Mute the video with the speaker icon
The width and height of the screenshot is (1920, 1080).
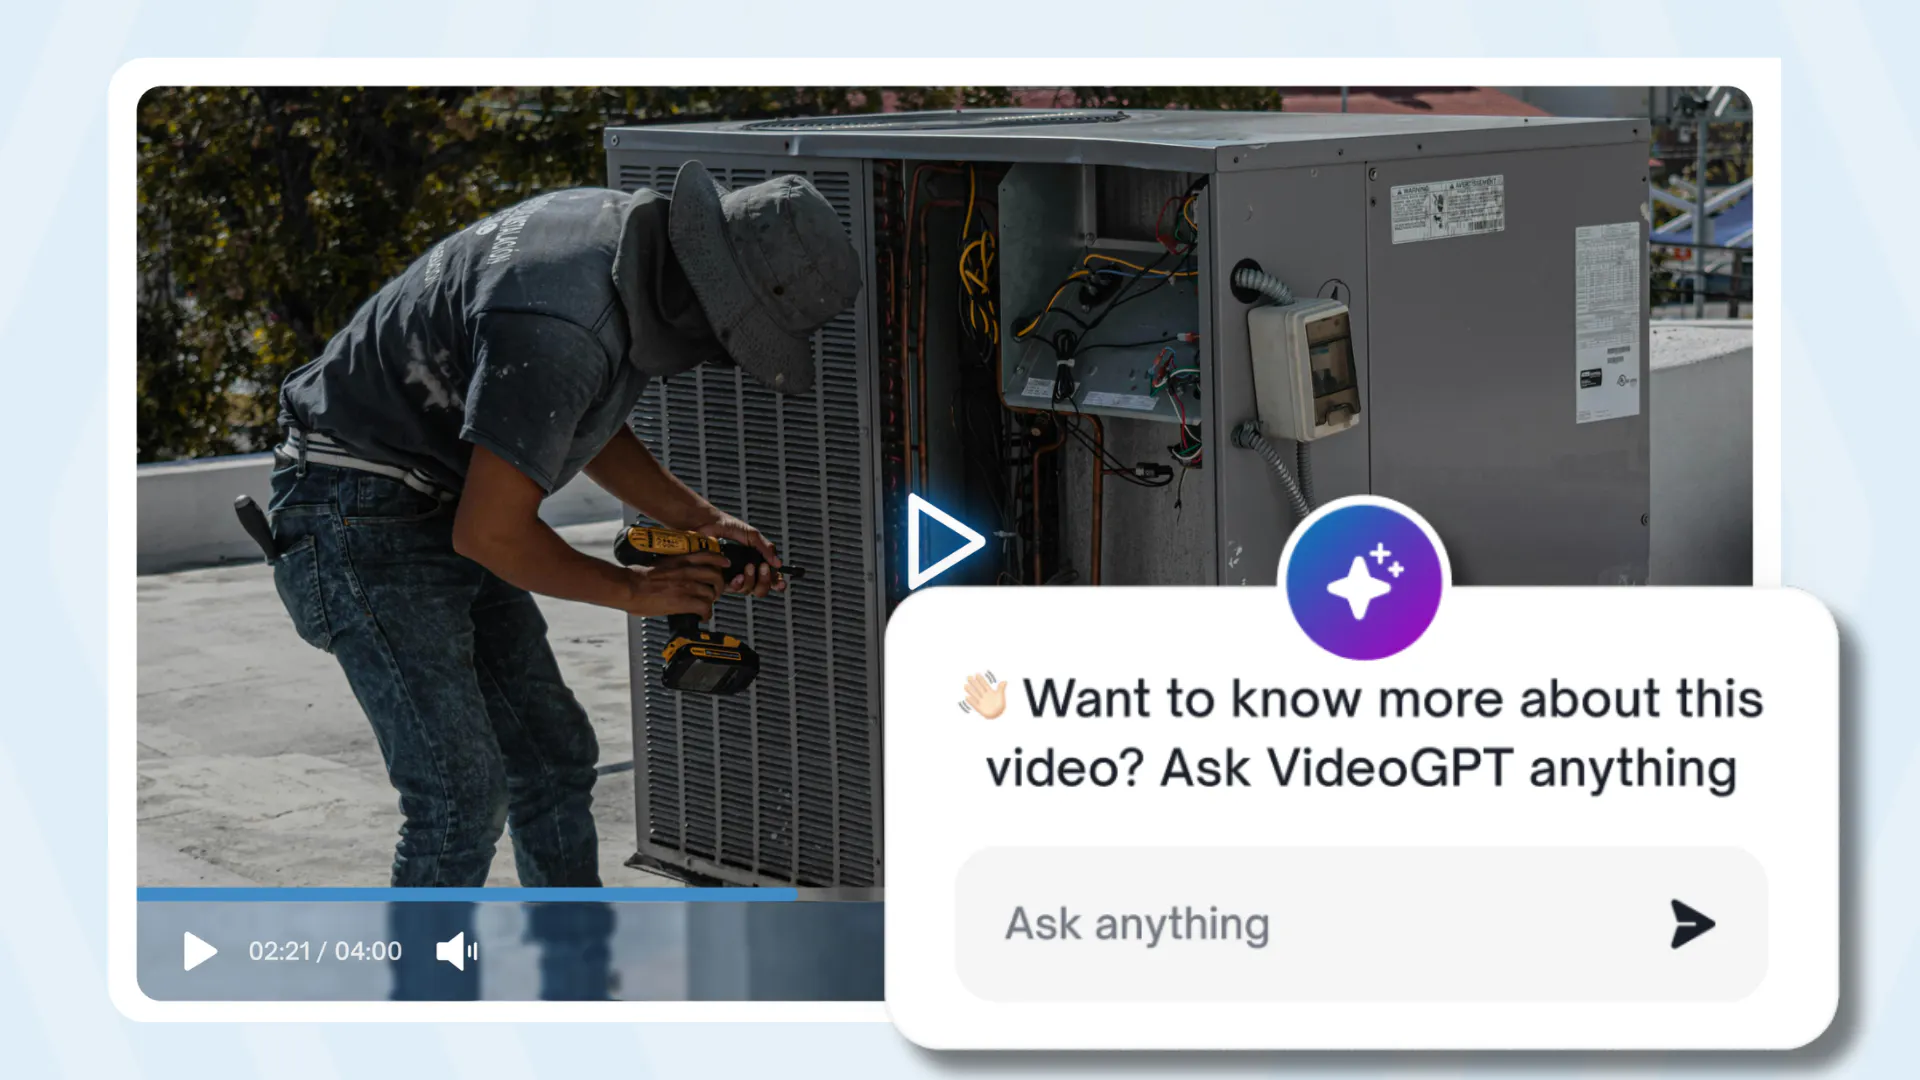[x=457, y=951]
